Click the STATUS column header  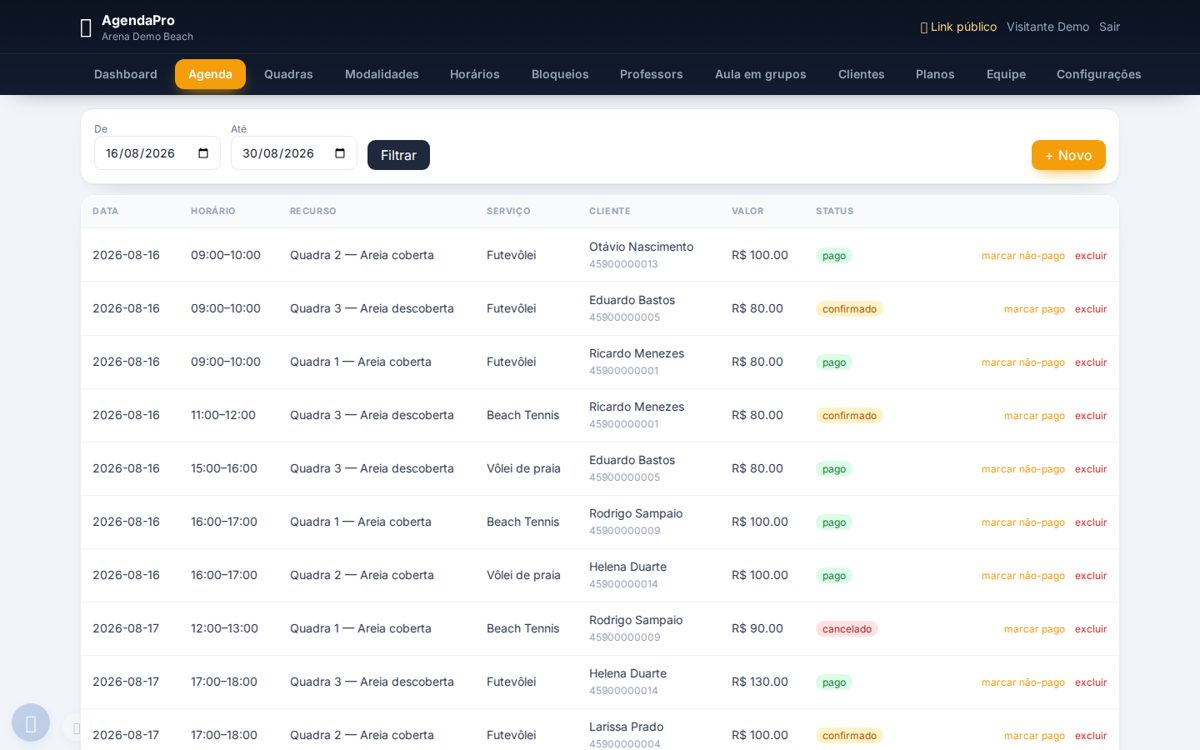835,211
